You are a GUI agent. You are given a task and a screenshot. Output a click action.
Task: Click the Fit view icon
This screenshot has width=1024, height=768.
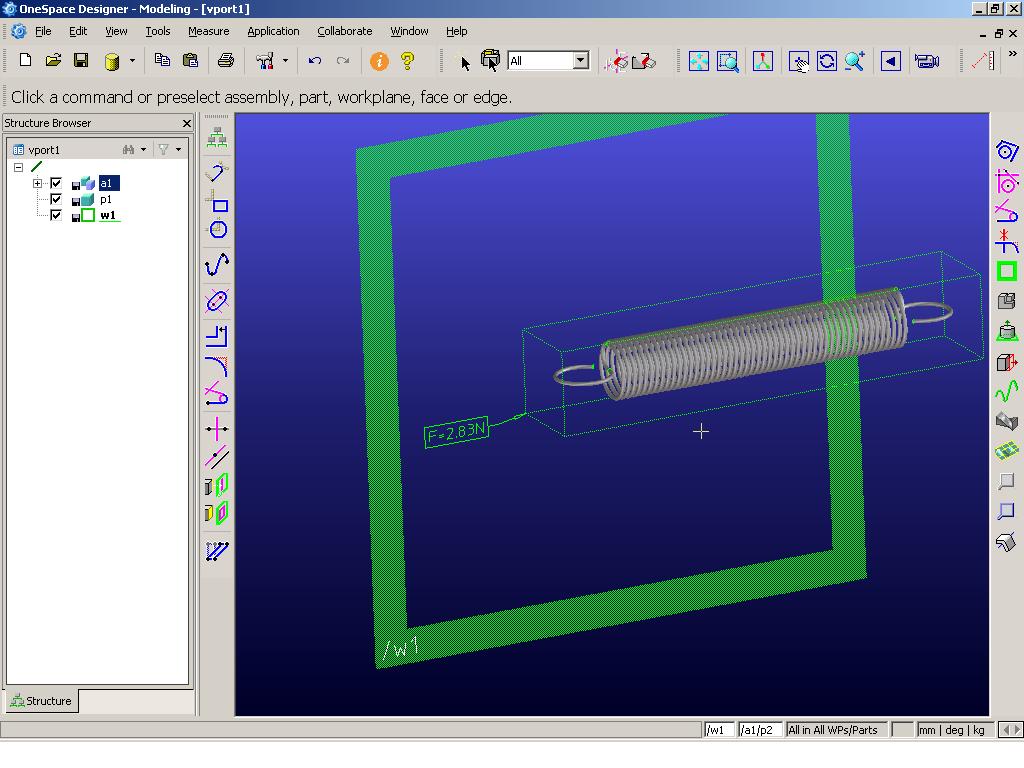point(699,61)
